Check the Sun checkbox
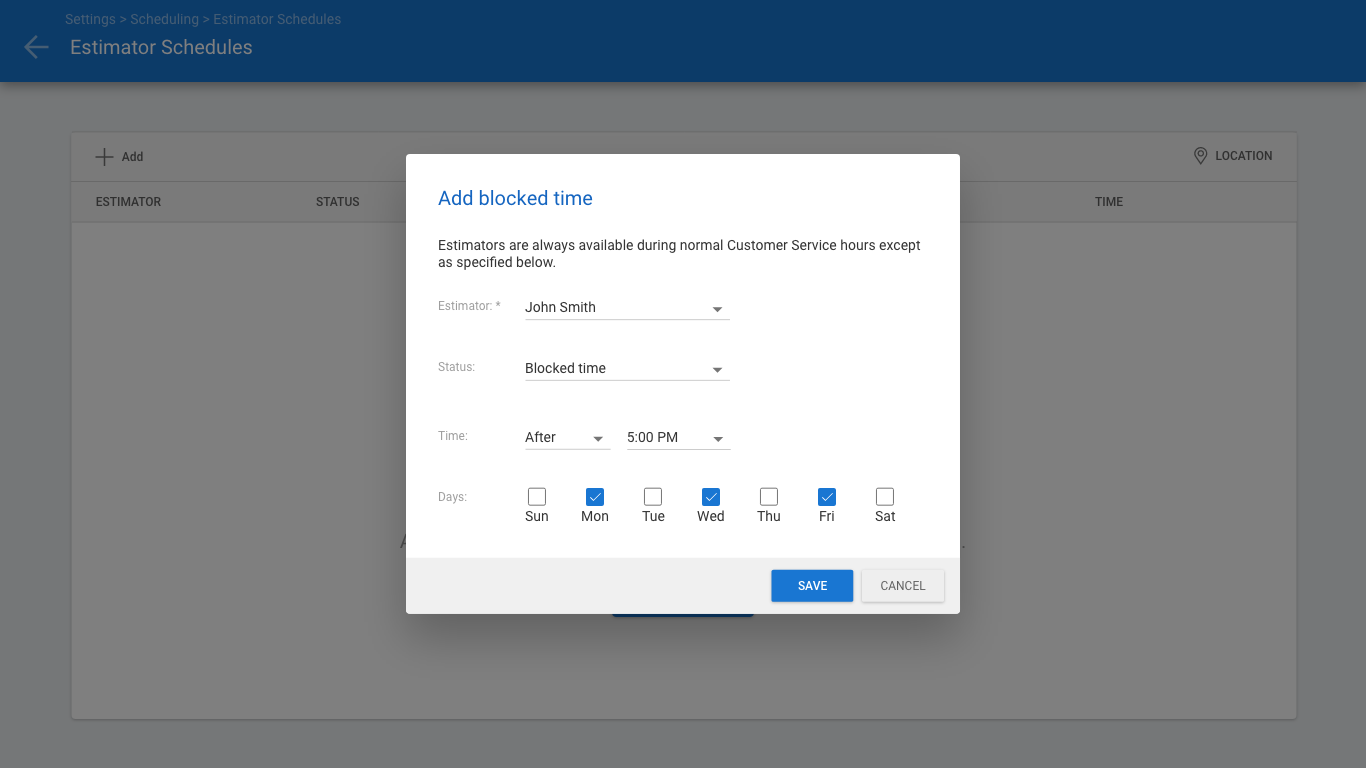This screenshot has width=1366, height=768. point(537,496)
